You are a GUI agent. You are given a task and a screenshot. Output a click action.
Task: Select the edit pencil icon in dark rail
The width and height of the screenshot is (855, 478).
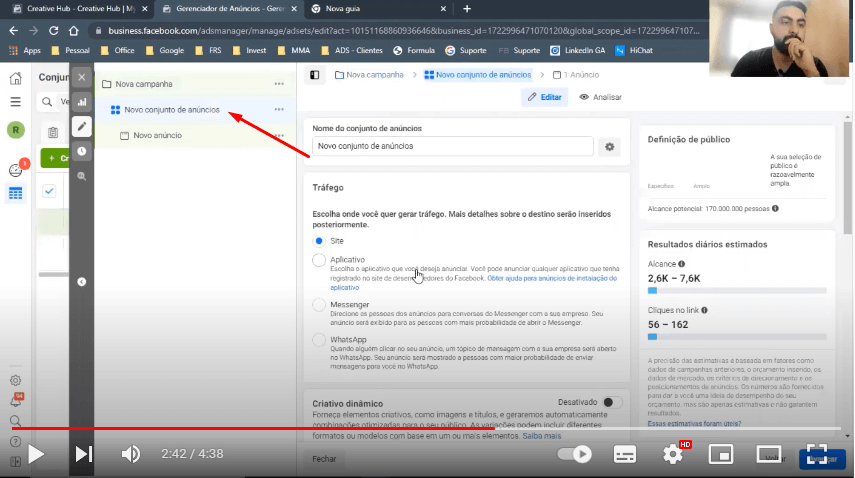pyautogui.click(x=82, y=126)
